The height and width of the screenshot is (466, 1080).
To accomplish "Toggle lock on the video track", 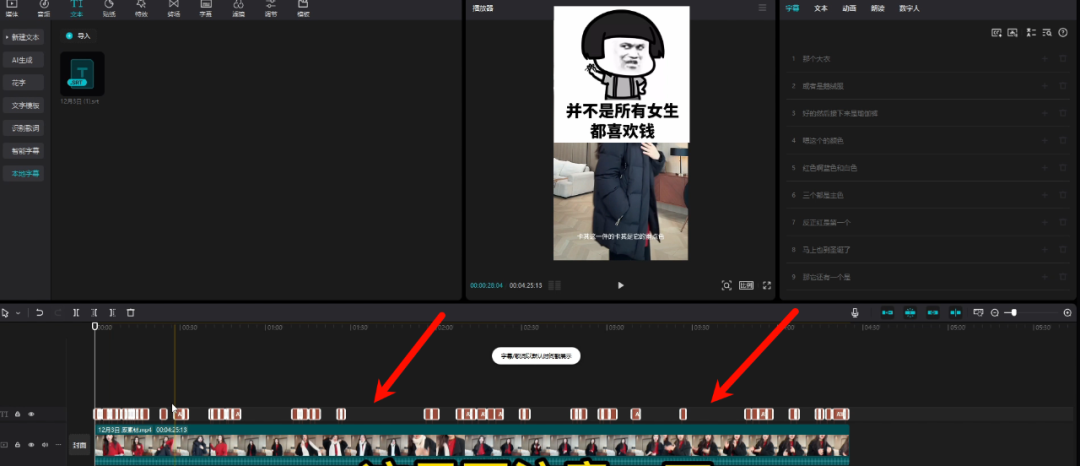I will point(18,445).
